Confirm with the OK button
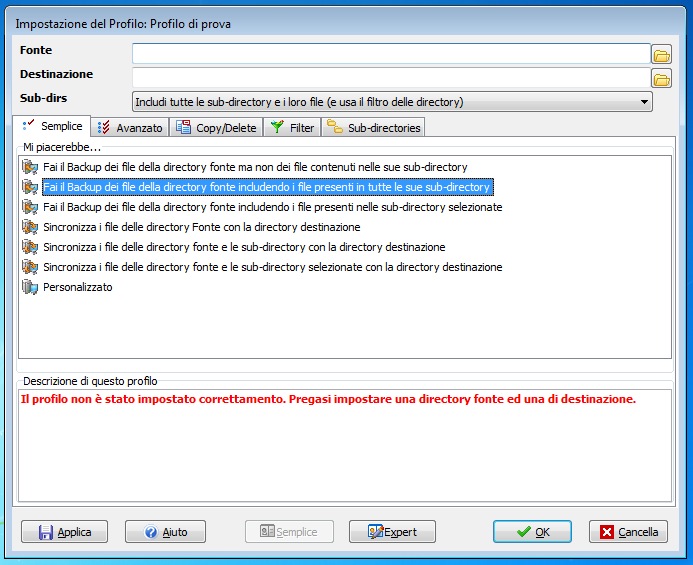The height and width of the screenshot is (565, 693). click(x=533, y=532)
